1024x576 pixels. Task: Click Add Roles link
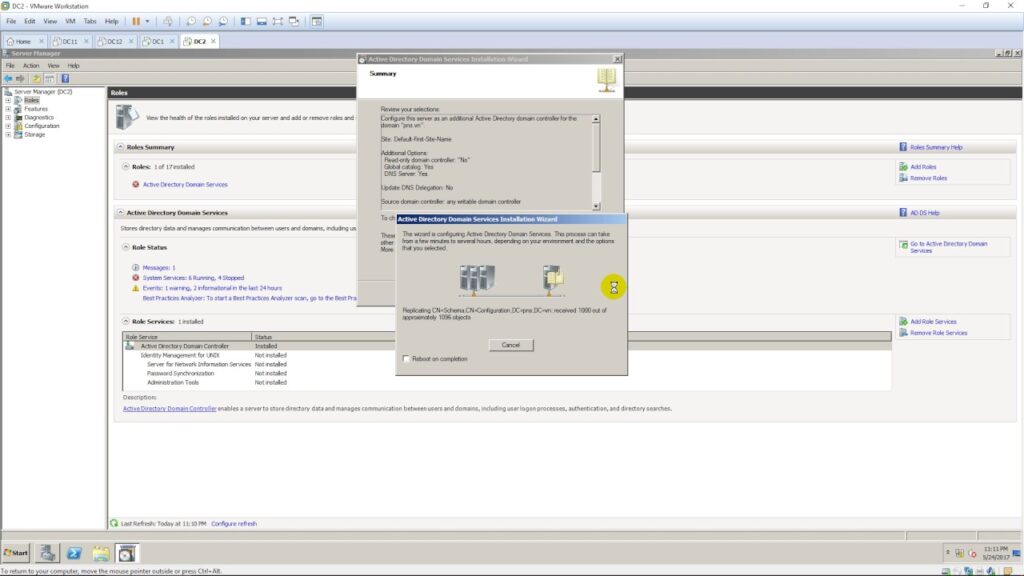(923, 167)
